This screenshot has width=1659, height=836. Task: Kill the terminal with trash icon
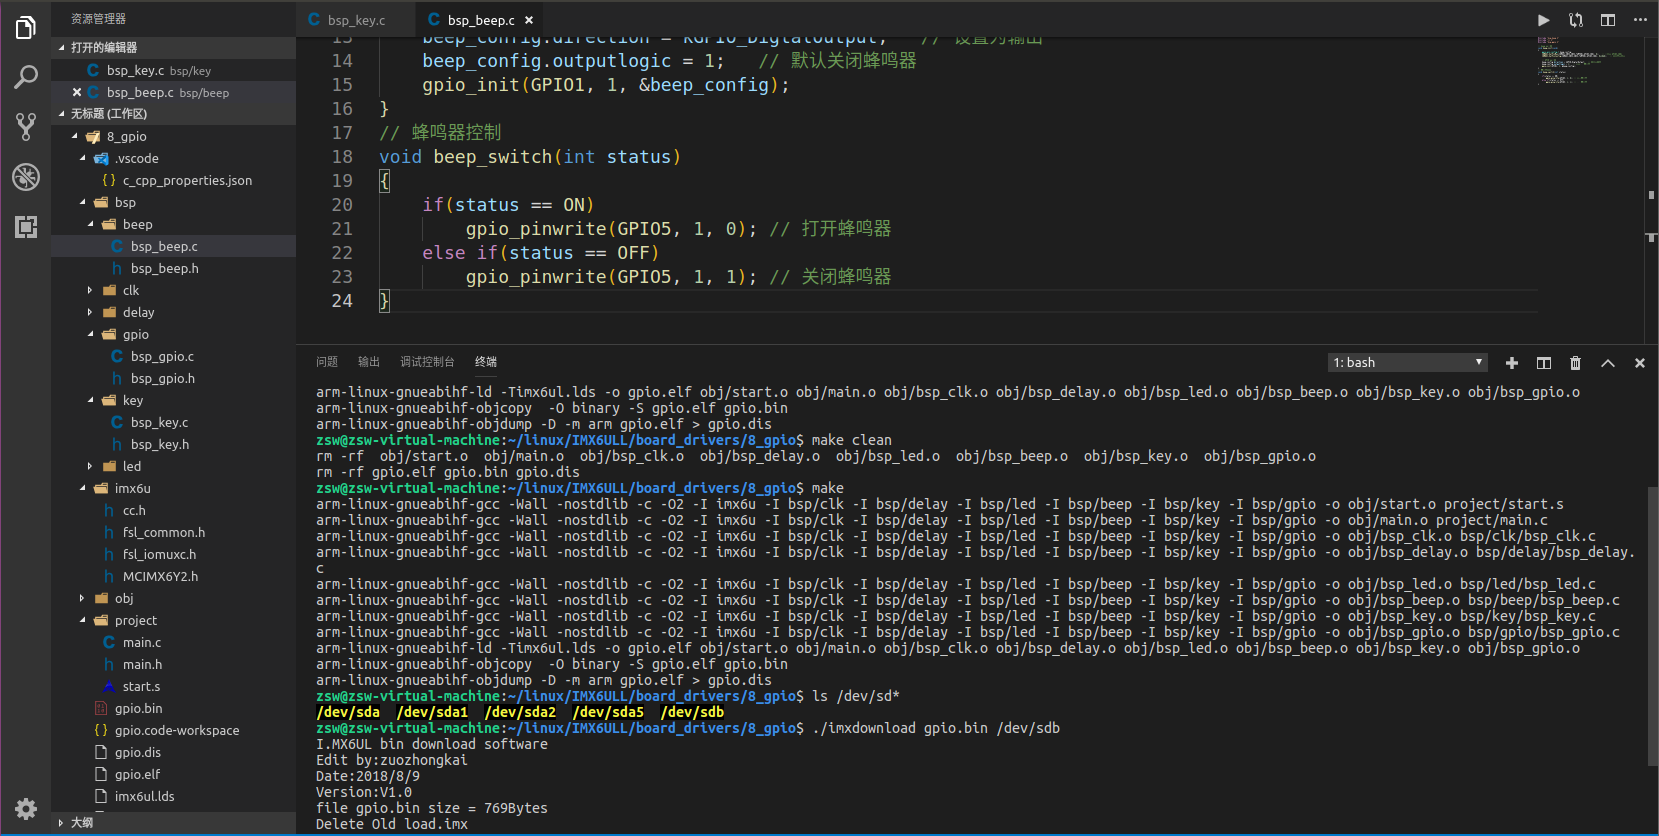tap(1576, 363)
